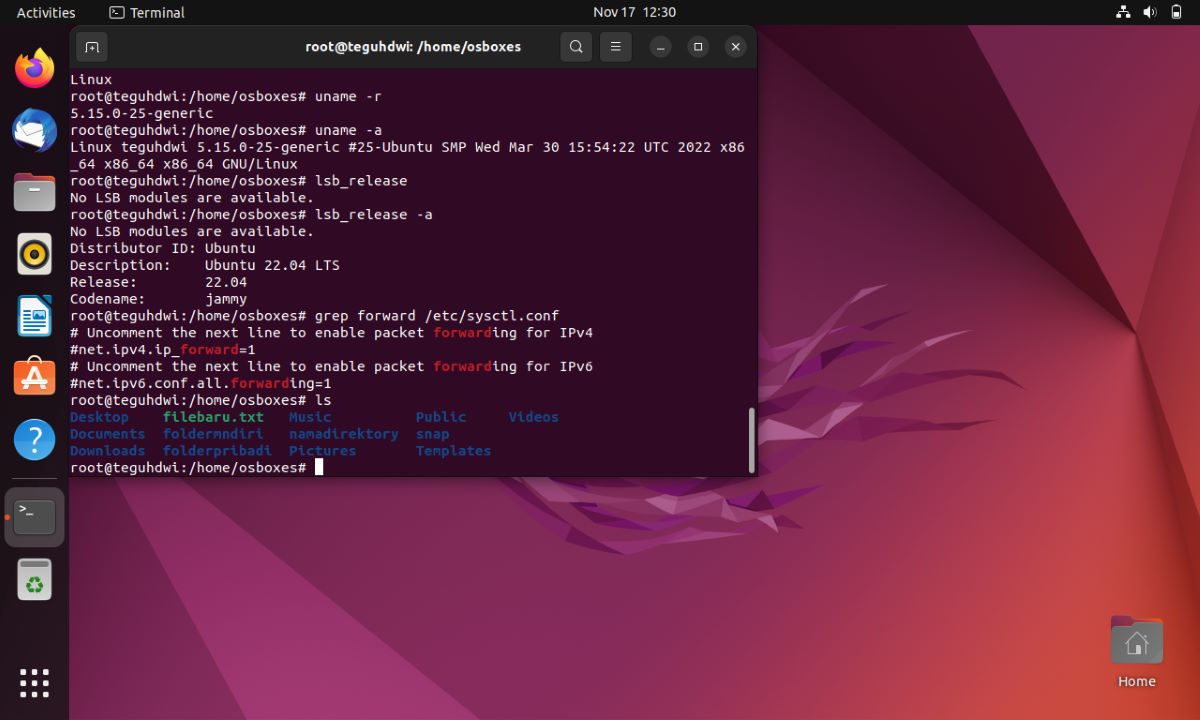Click the network status icon in top bar
This screenshot has height=720, width=1200.
(x=1123, y=12)
